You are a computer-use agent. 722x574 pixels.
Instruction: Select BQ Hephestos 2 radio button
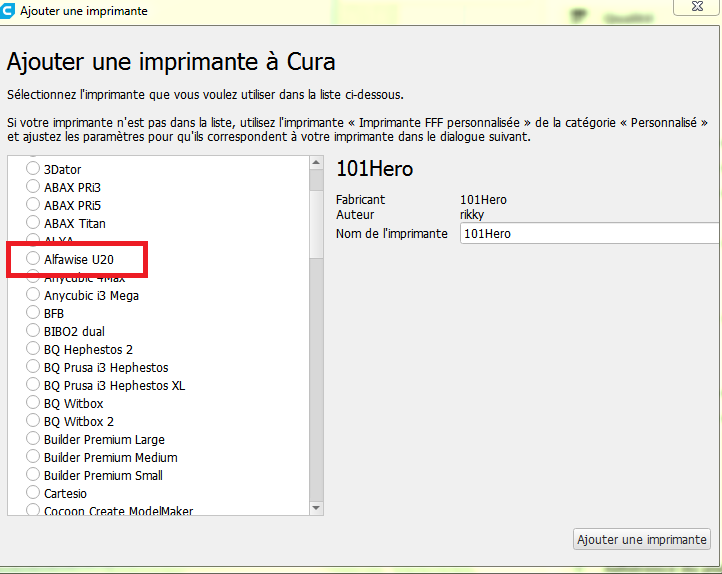point(33,348)
